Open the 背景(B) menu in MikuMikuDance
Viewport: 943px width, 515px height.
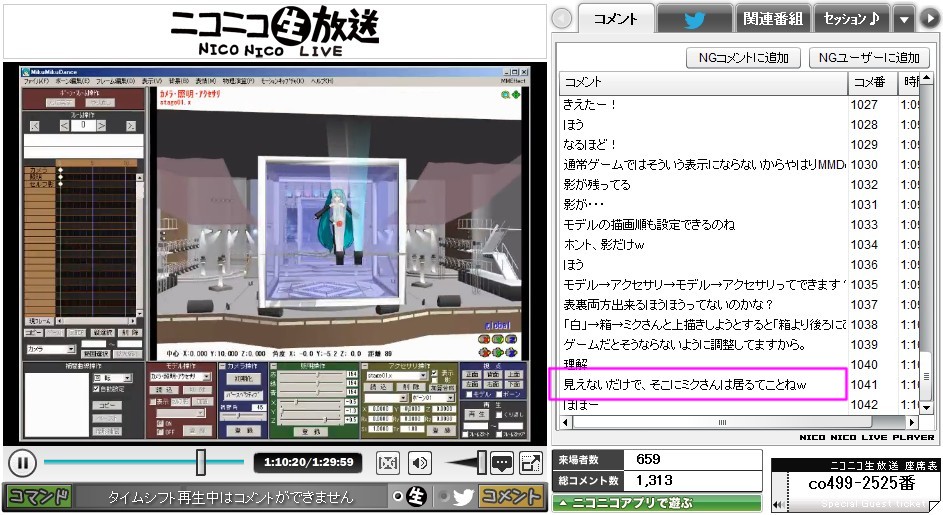point(177,81)
